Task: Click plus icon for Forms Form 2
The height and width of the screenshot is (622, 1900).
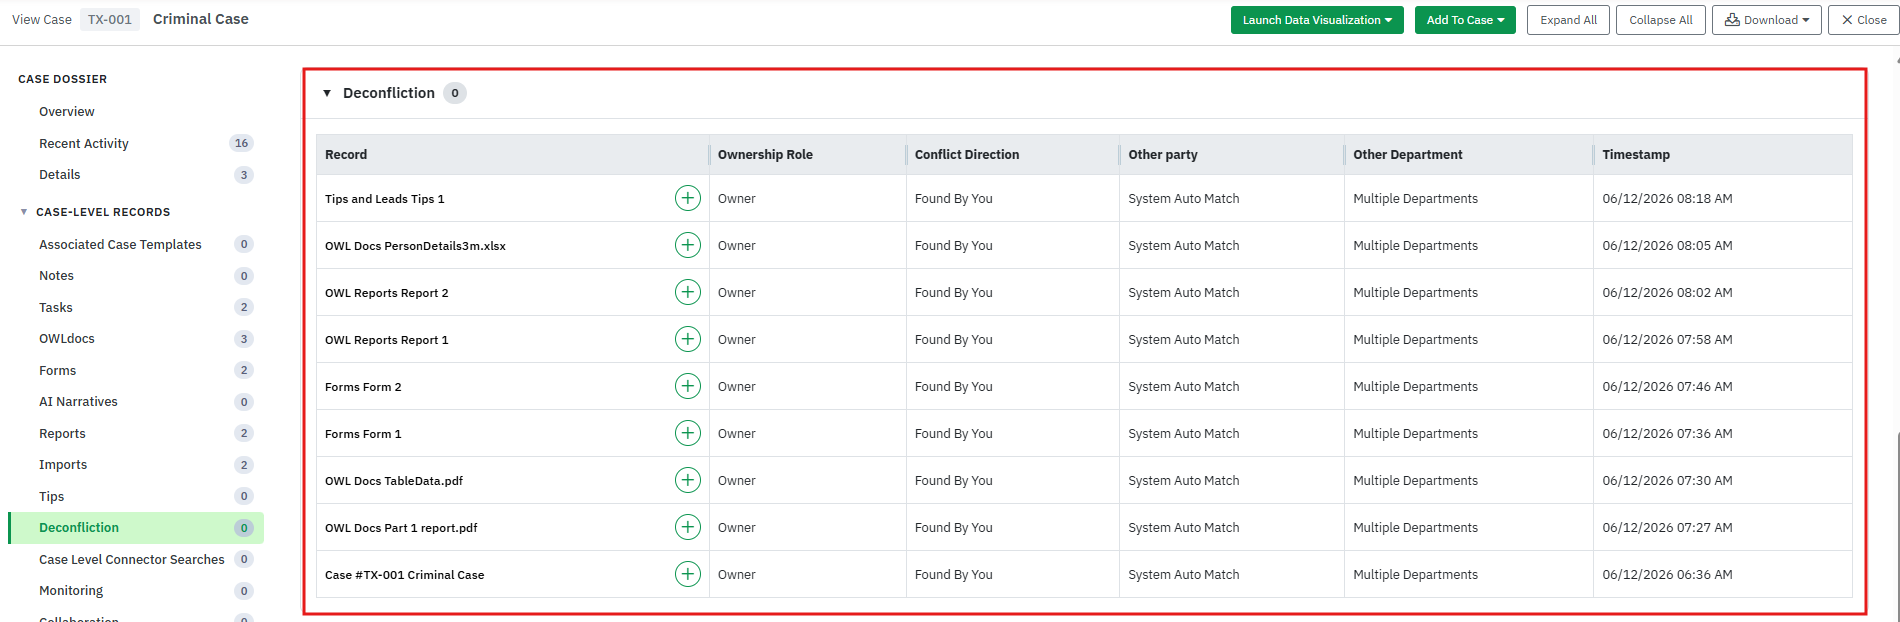Action: tap(688, 386)
